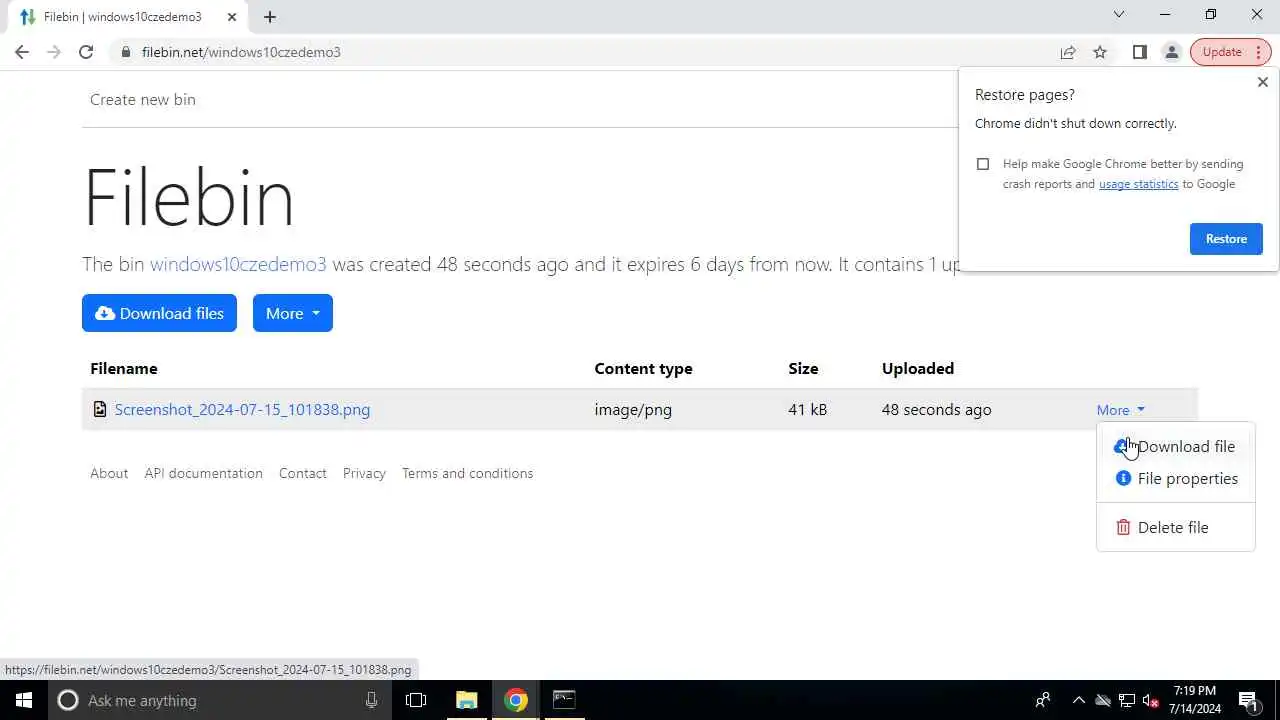Image resolution: width=1280 pixels, height=720 pixels.
Task: Dismiss the Restore pages popup with X
Action: (x=1262, y=82)
